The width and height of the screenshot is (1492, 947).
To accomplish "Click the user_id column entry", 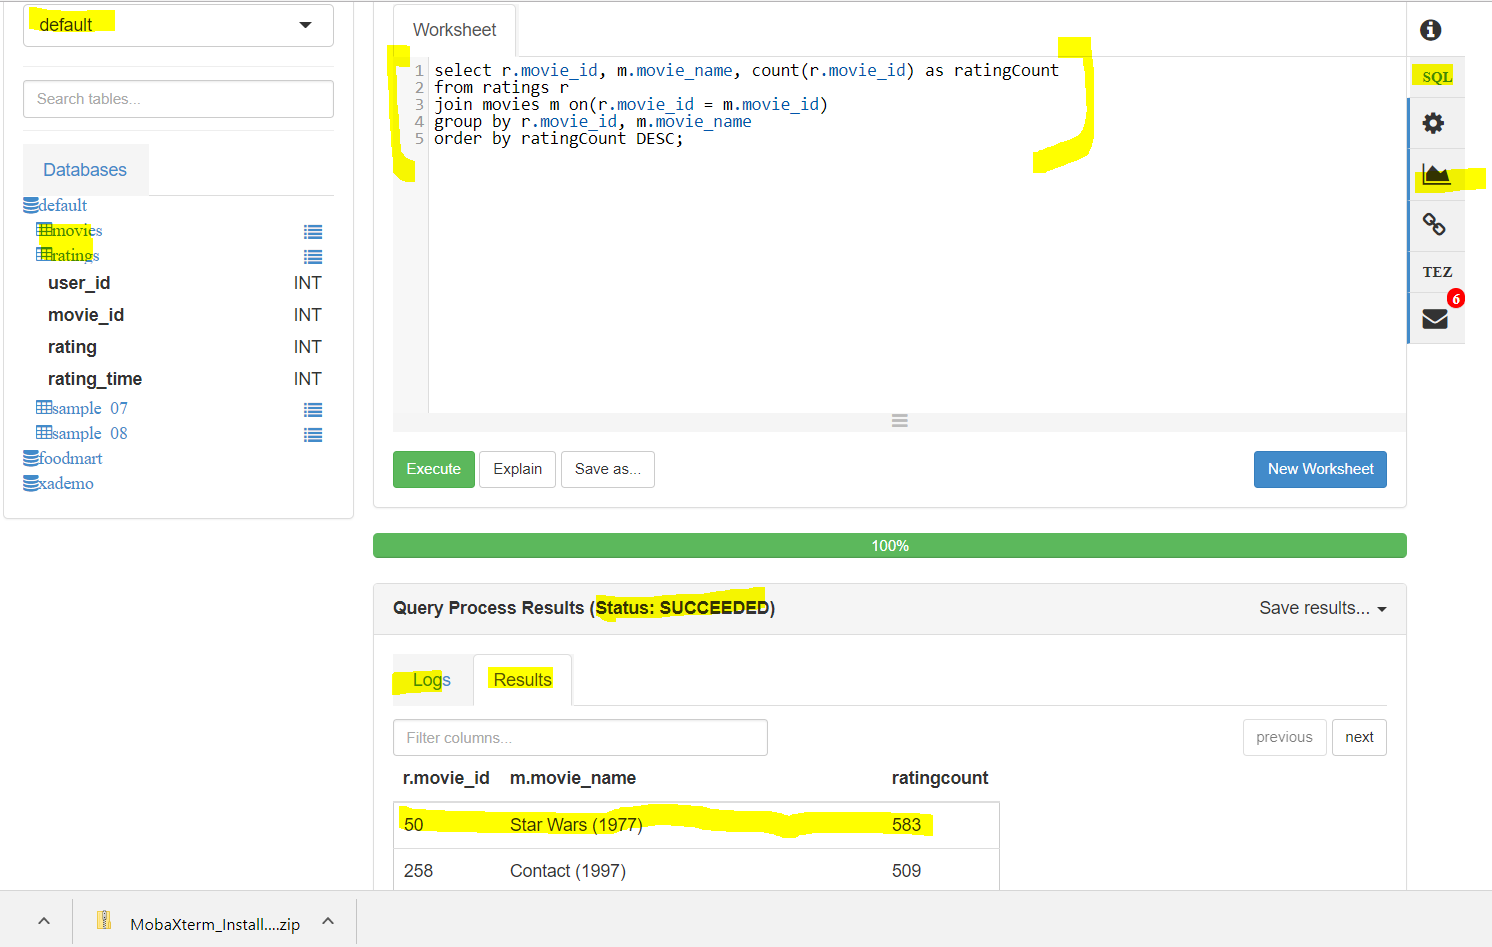I will click(79, 283).
